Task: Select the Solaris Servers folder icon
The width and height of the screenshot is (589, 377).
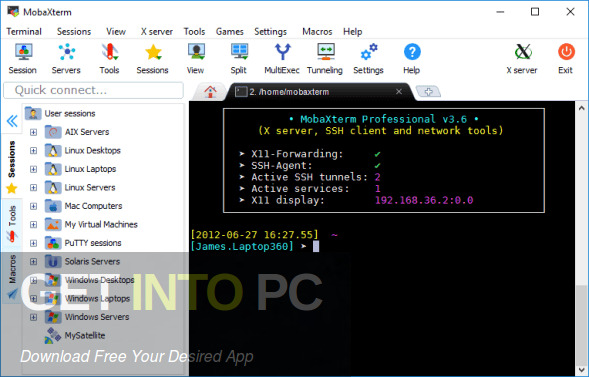Action: [x=53, y=261]
